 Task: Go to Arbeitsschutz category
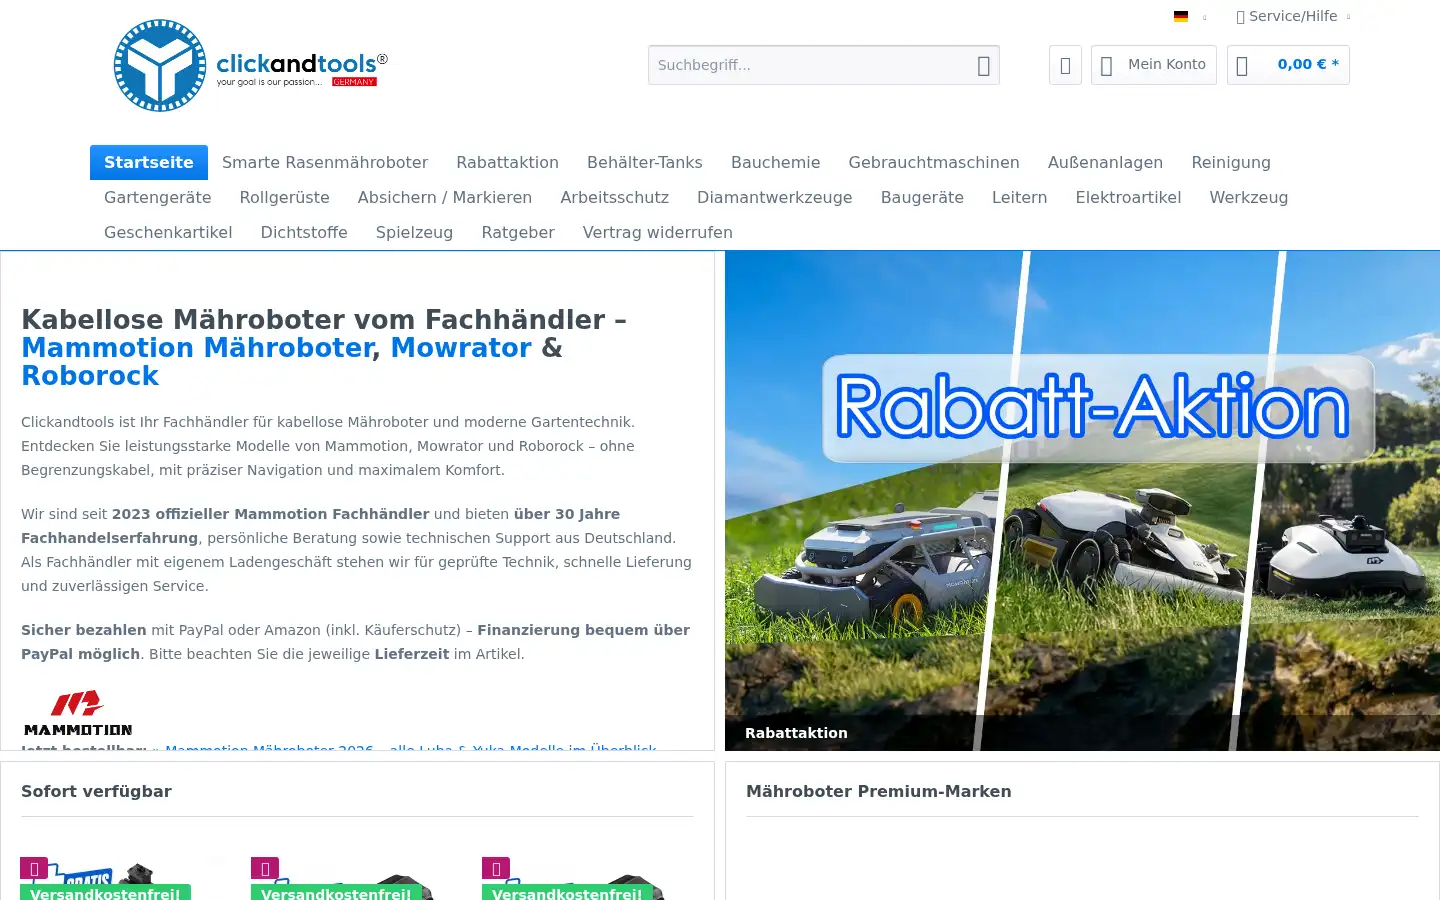pyautogui.click(x=614, y=197)
